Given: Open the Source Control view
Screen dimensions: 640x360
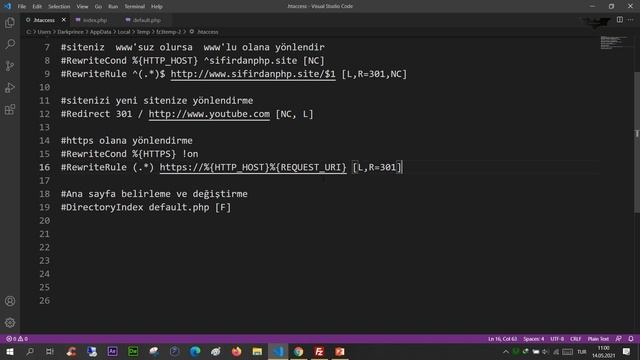Looking at the screenshot, I should point(10,66).
